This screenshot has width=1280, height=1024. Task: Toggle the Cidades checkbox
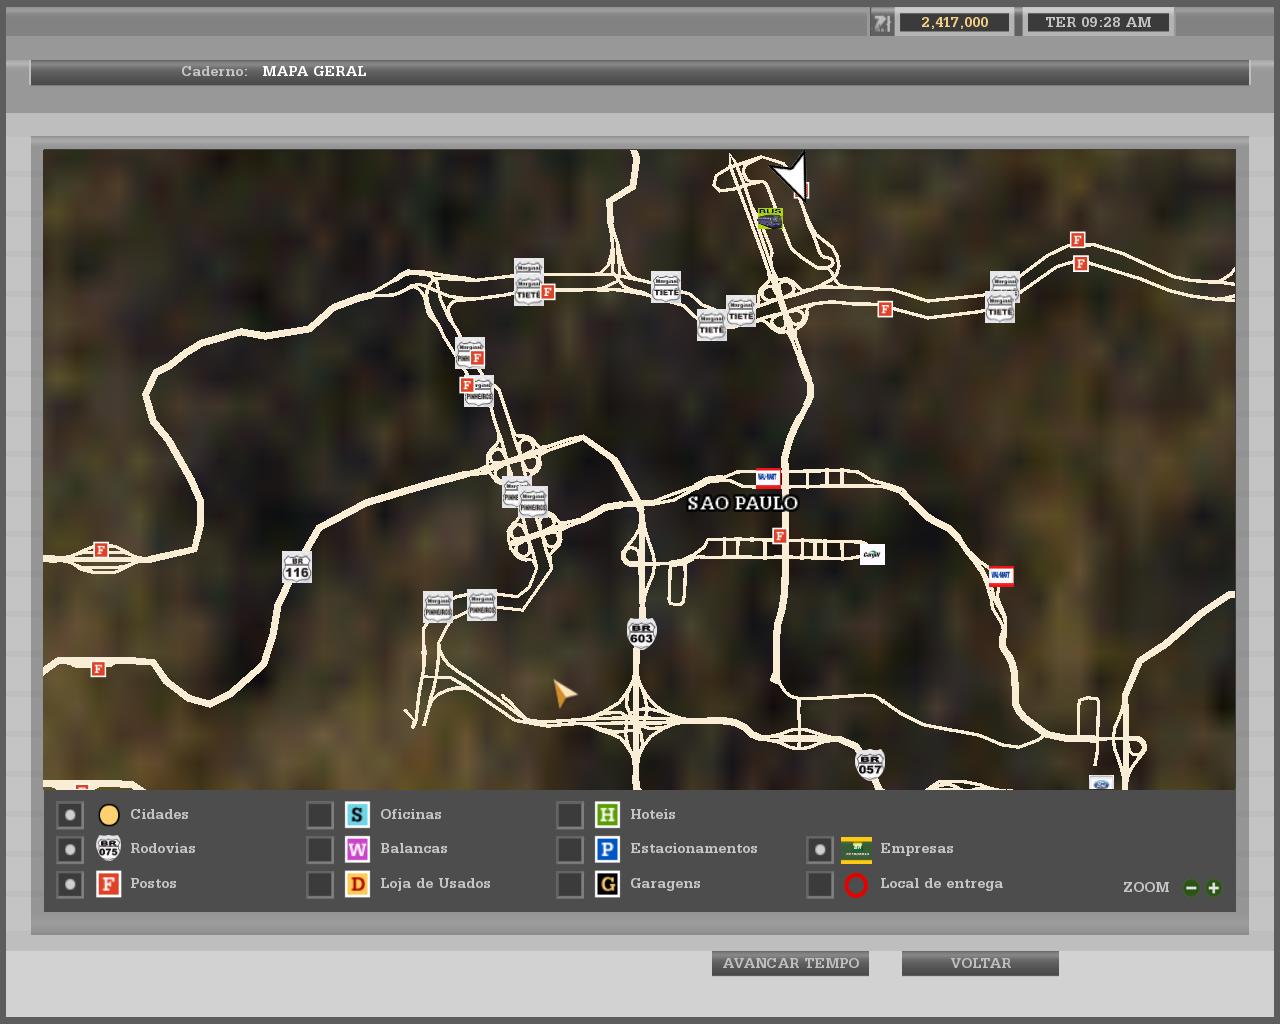(x=70, y=815)
